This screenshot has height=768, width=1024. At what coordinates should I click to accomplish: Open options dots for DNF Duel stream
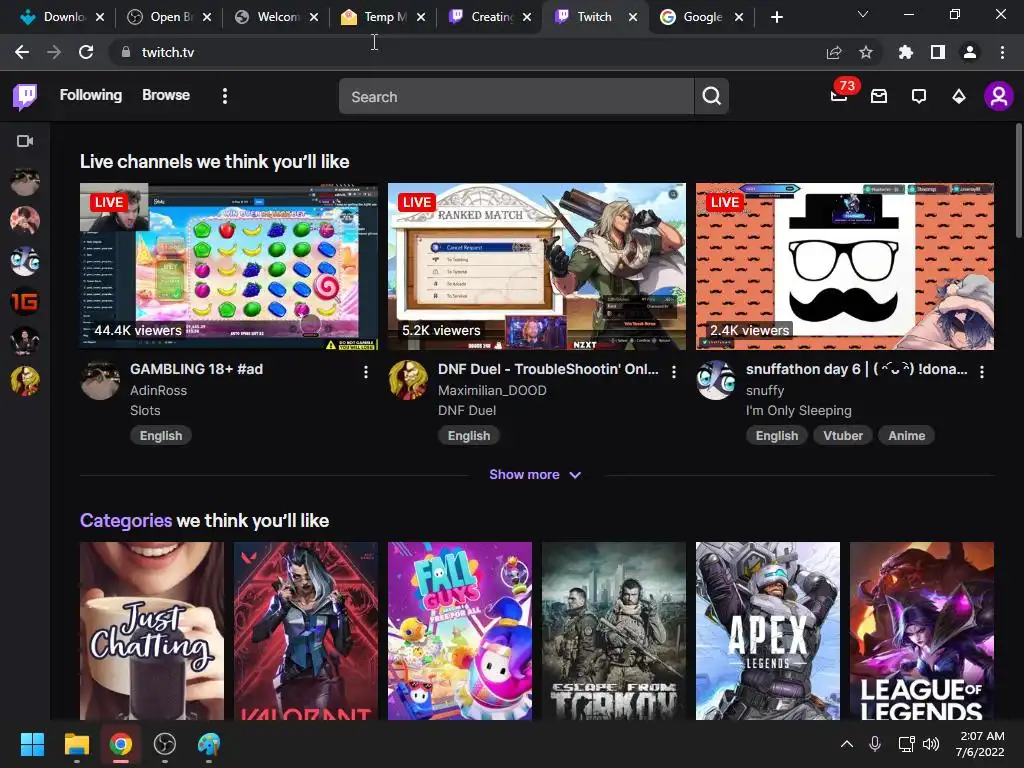[x=674, y=372]
